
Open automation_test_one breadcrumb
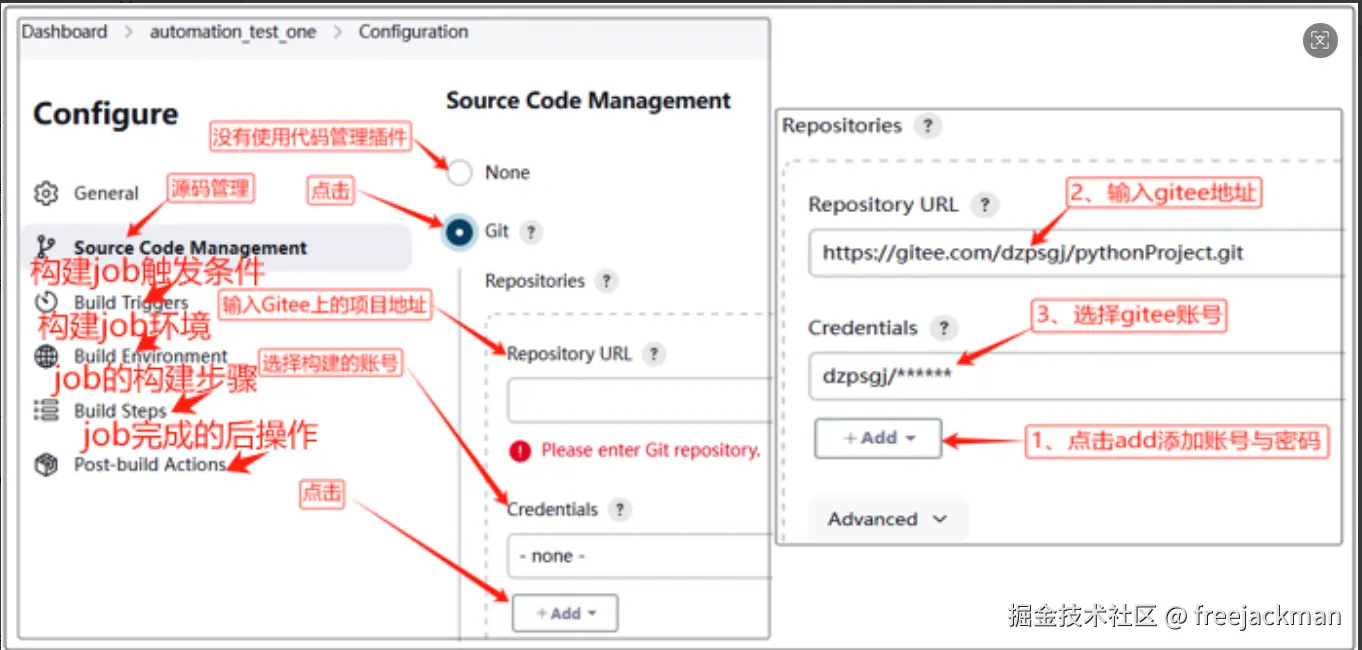click(232, 32)
